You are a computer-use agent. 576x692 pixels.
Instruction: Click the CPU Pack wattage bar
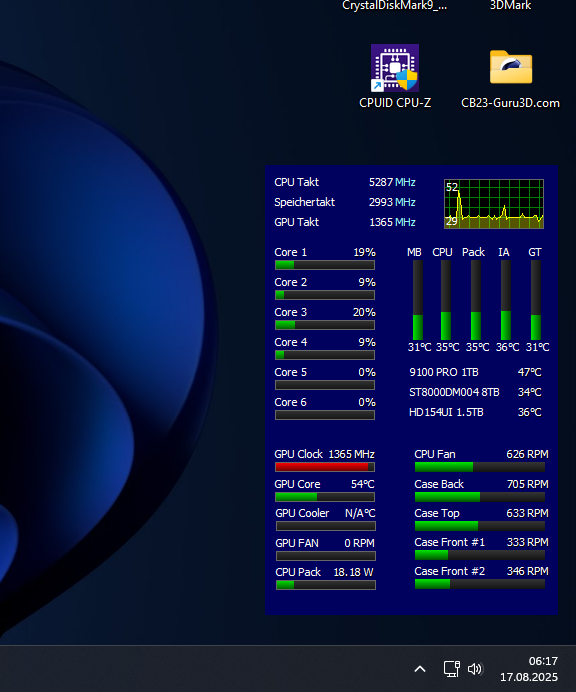pyautogui.click(x=326, y=585)
